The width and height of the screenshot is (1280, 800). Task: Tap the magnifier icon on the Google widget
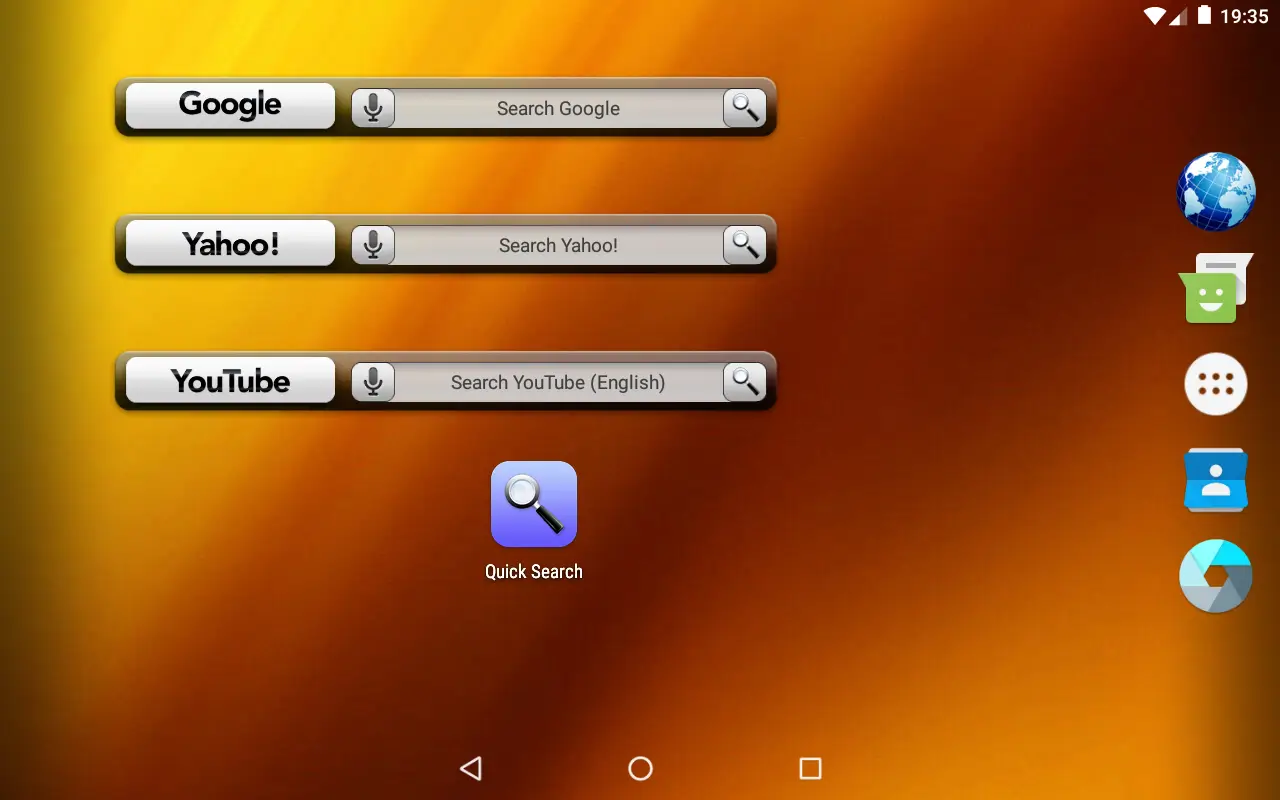click(744, 107)
